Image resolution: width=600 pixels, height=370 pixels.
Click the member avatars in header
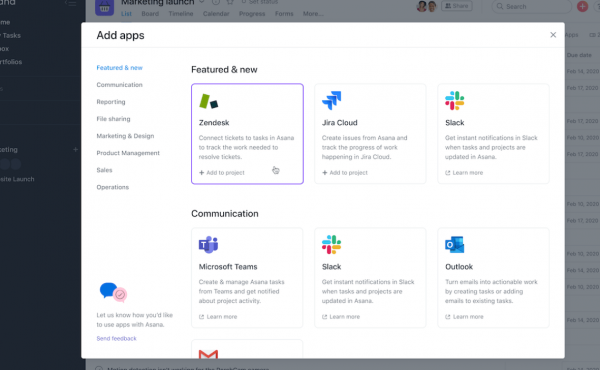pos(427,7)
